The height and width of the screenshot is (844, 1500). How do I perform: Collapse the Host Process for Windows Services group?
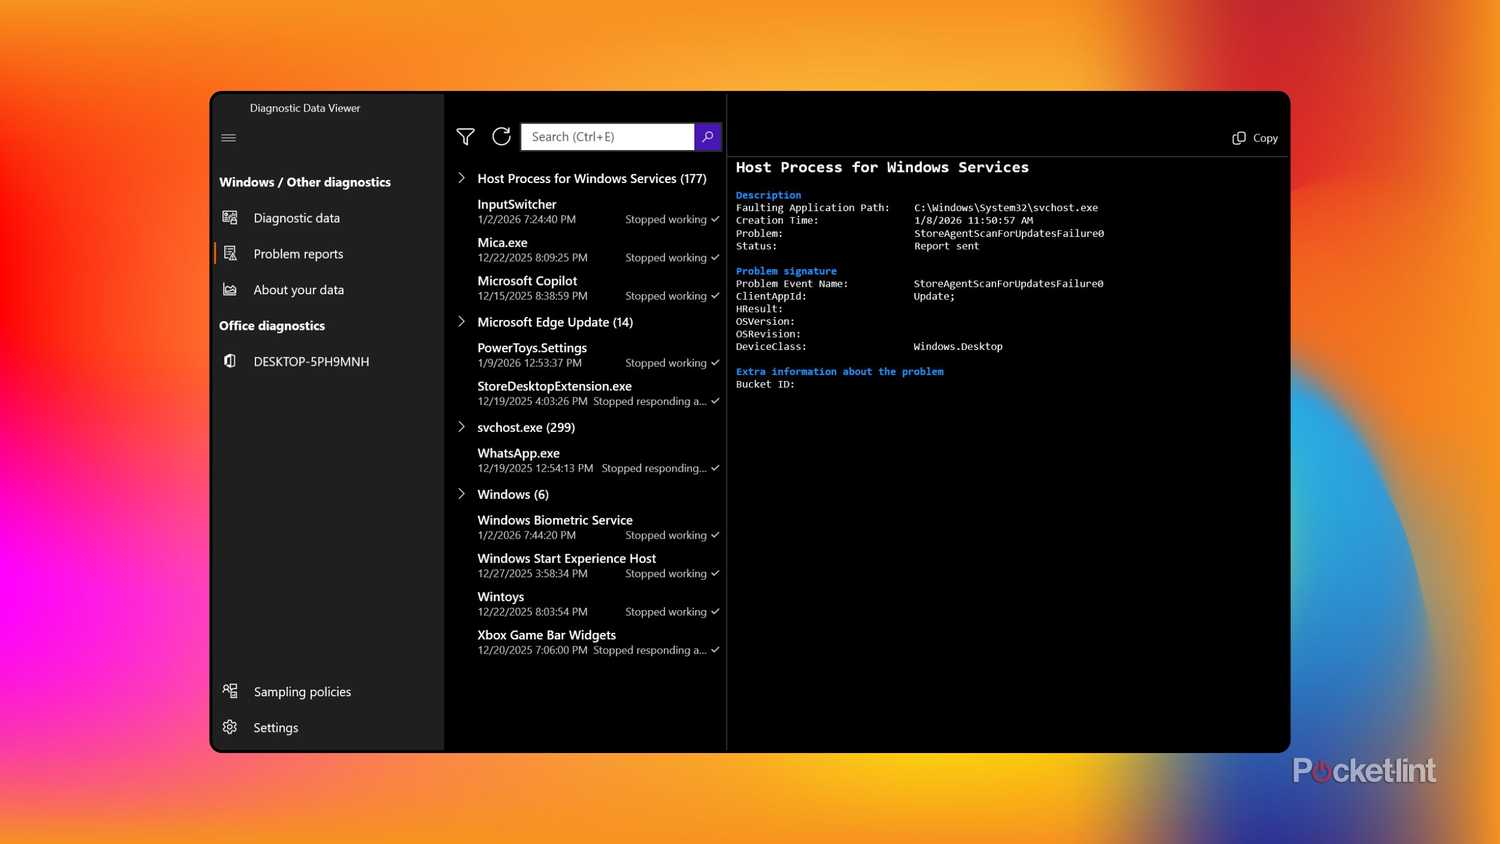point(461,178)
